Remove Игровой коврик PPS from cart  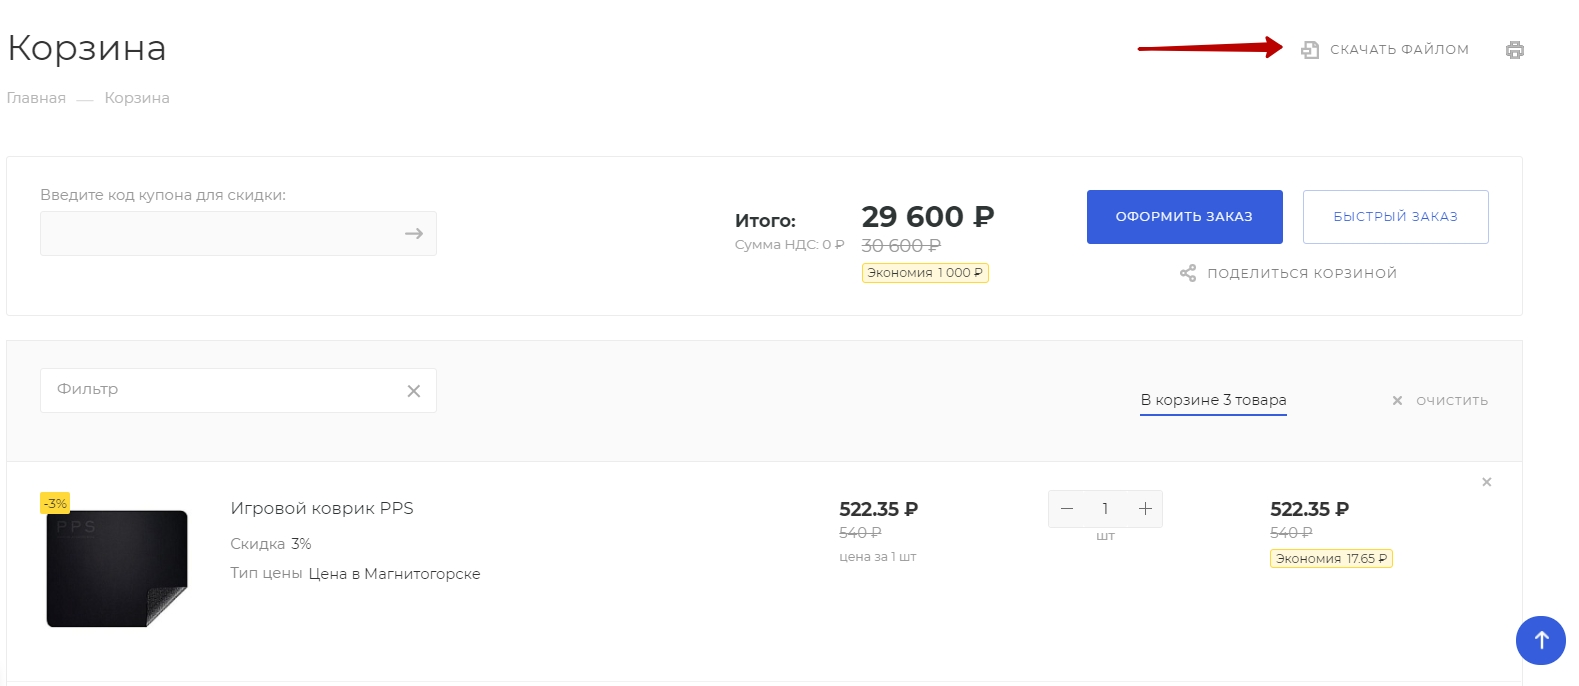[1487, 482]
